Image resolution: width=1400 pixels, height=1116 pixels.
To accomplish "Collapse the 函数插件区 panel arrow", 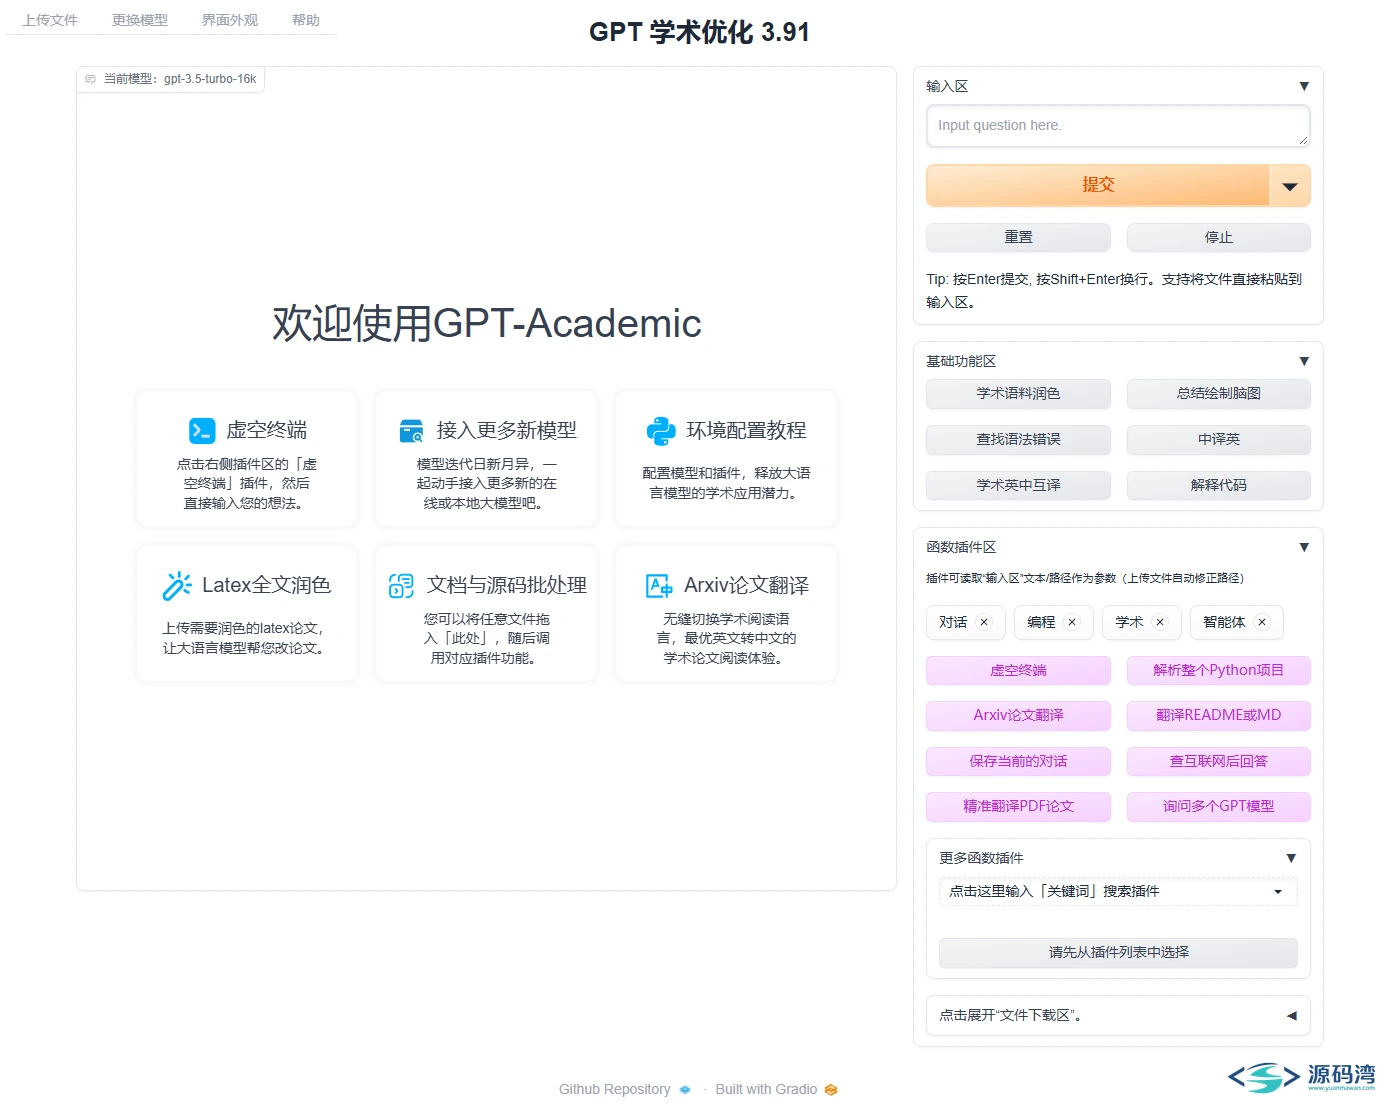I will coord(1304,547).
